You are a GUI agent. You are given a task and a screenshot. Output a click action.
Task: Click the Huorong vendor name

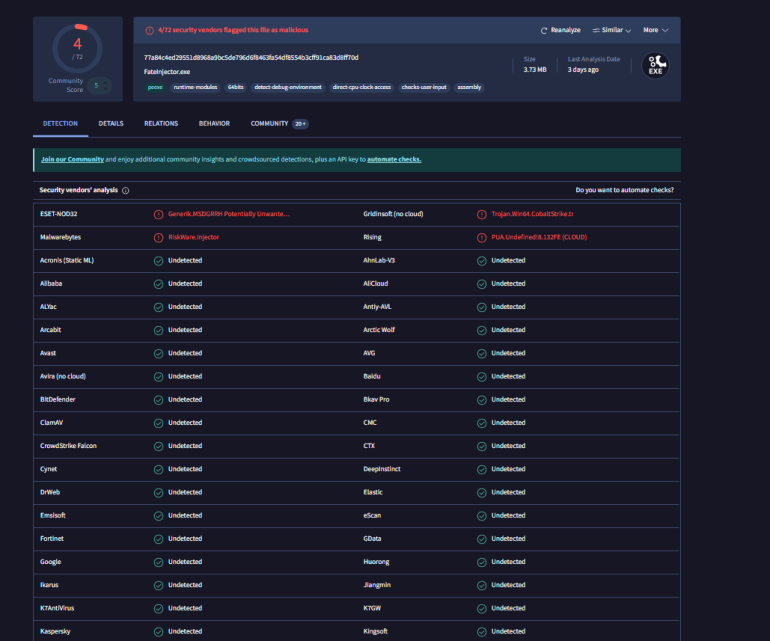coord(376,562)
